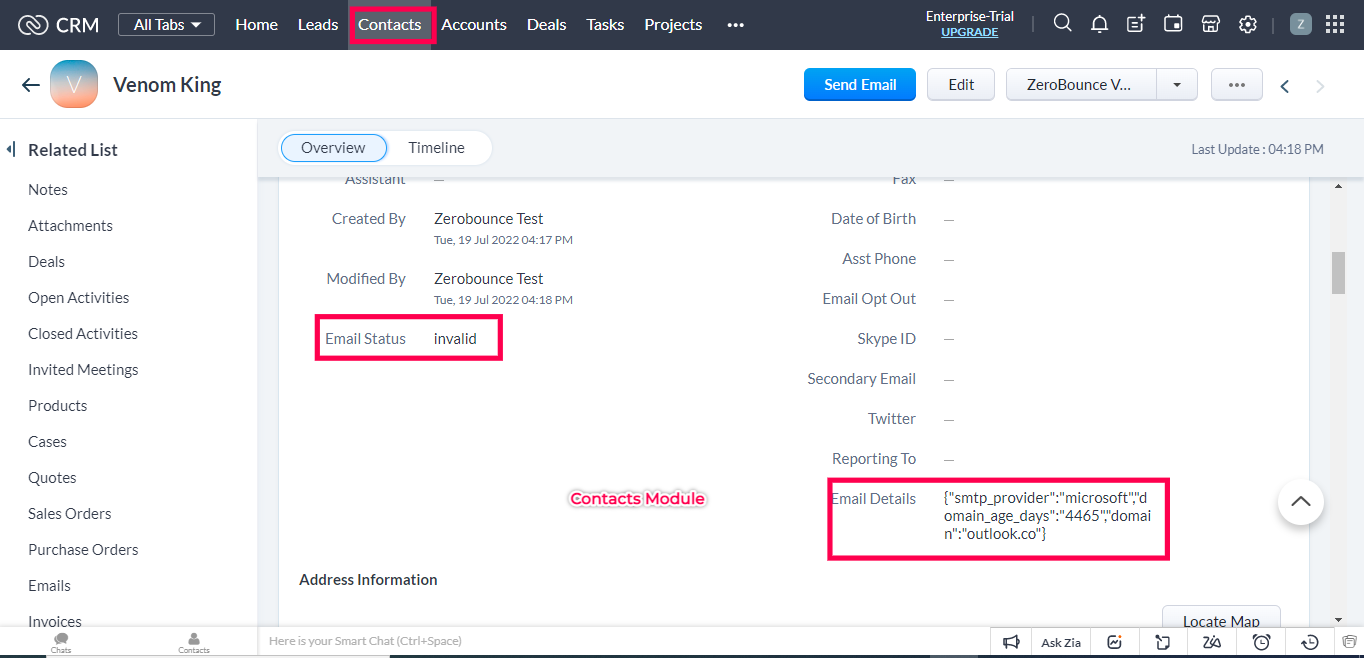Click the Email Details JSON value
Viewport: 1364px width, 658px height.
[1047, 515]
